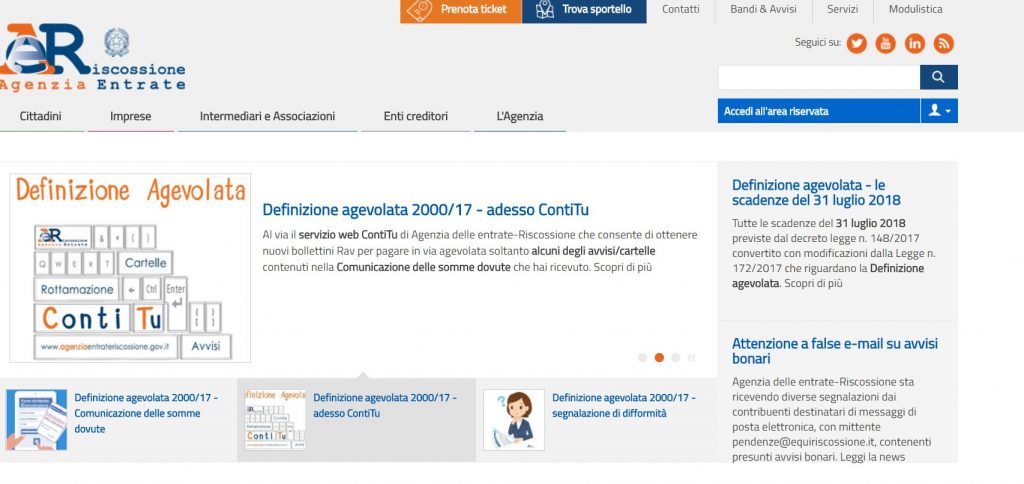Open Servizi top link
1024x484 pixels.
(x=842, y=9)
